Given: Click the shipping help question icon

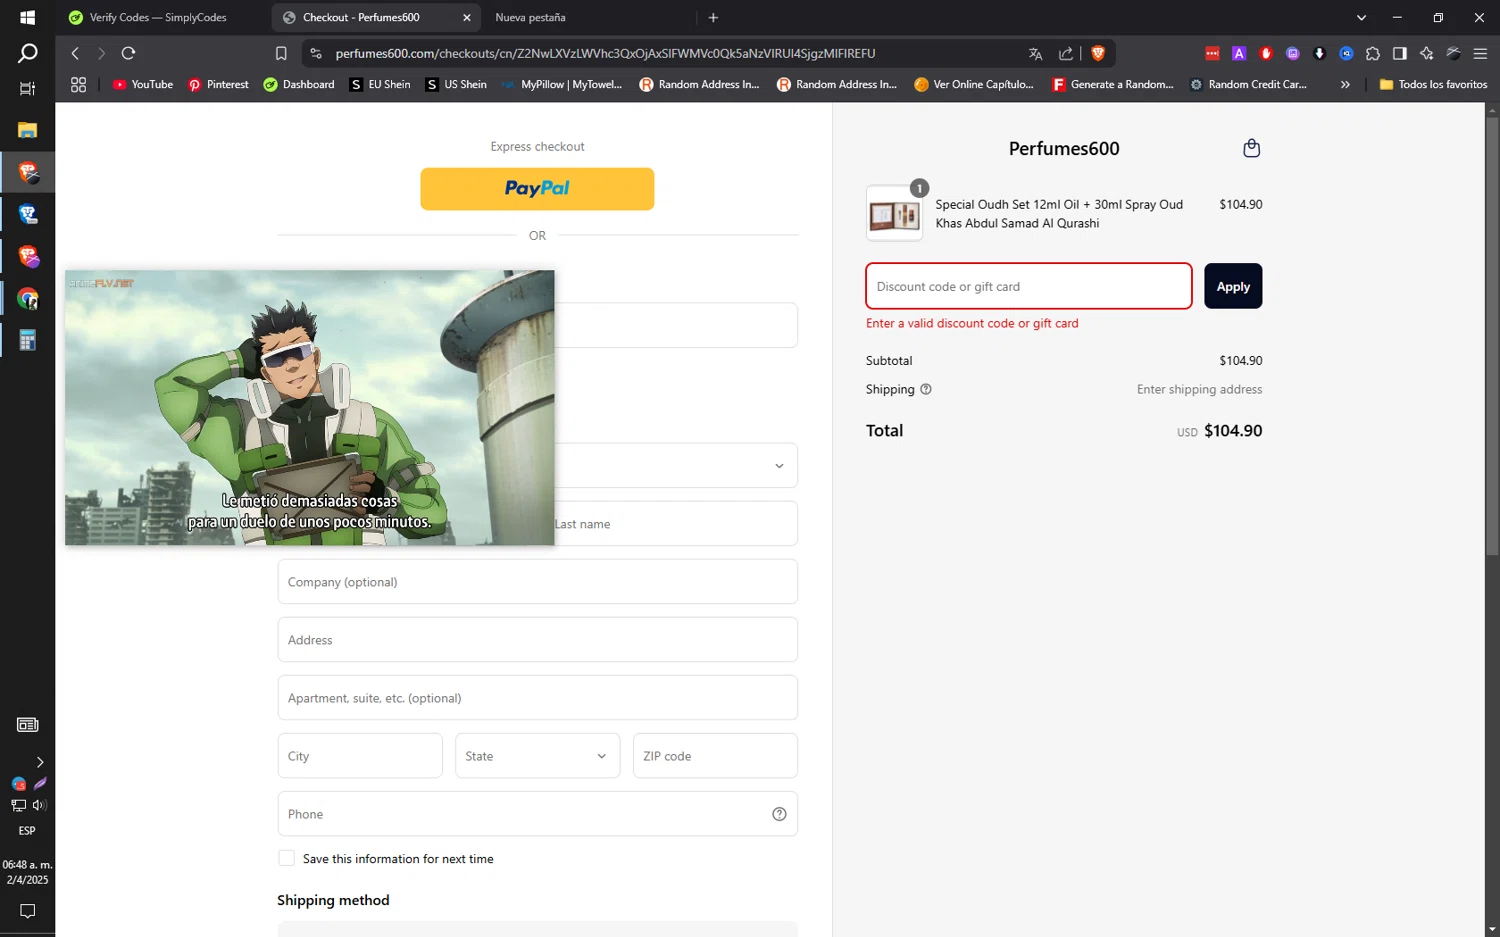Looking at the screenshot, I should 926,389.
